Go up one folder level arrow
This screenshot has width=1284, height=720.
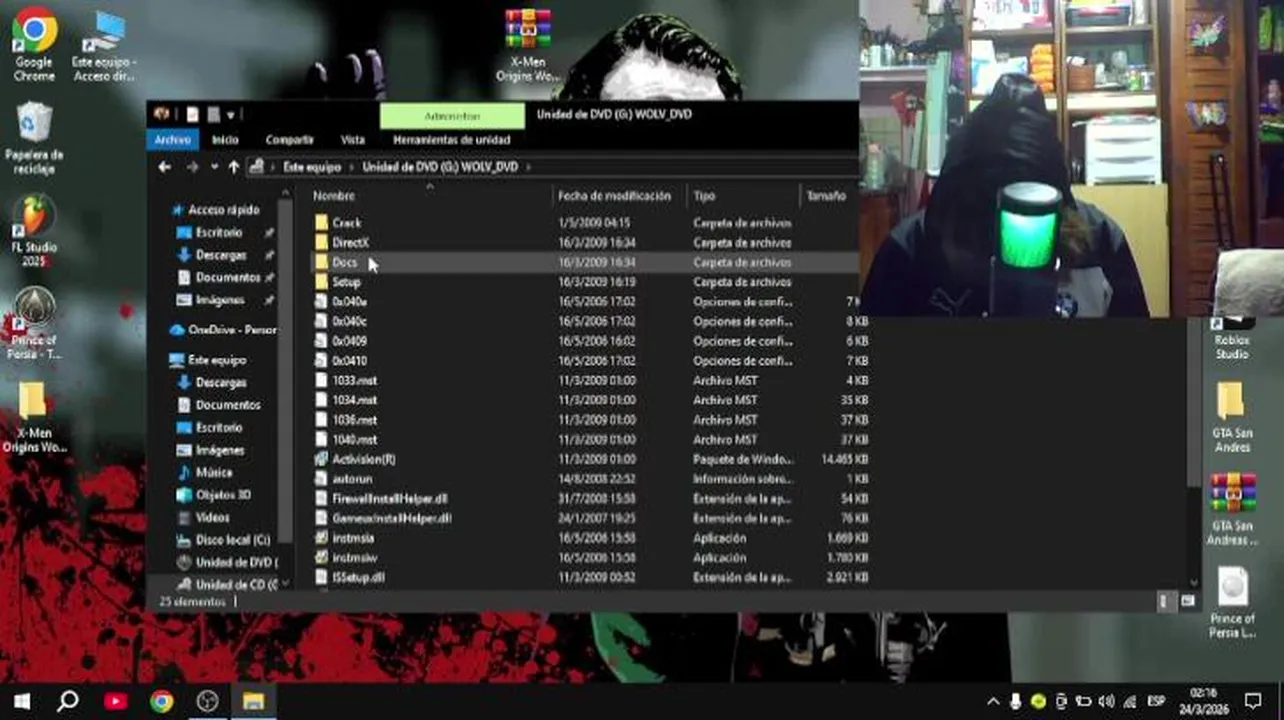[x=233, y=167]
